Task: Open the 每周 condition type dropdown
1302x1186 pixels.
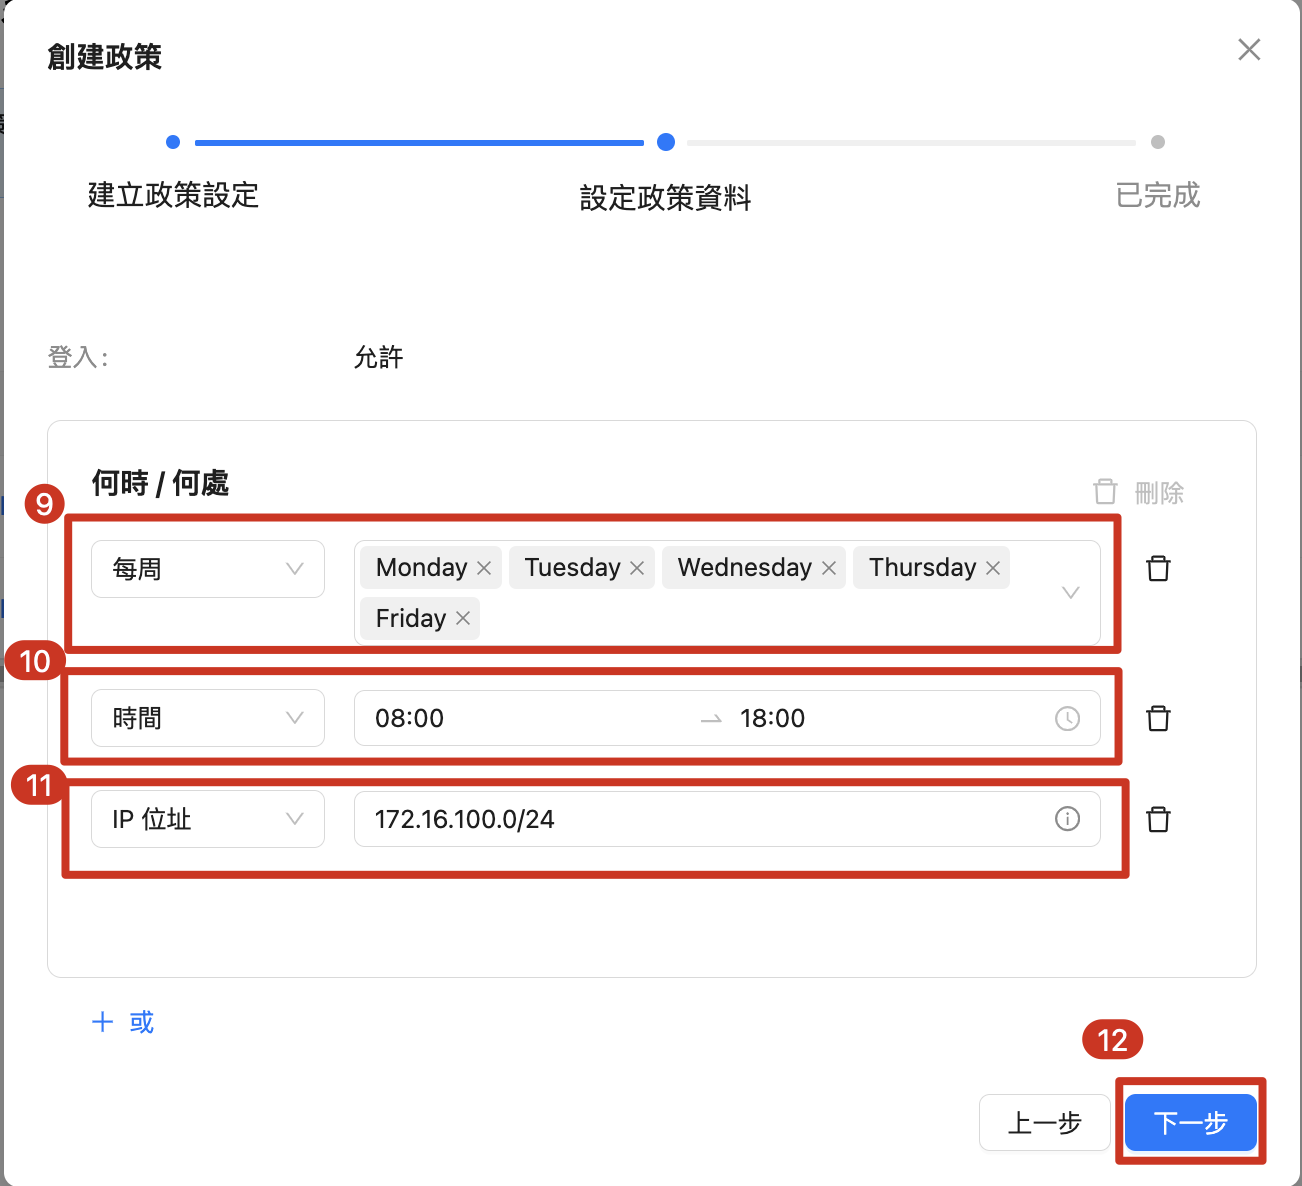Action: click(x=208, y=569)
